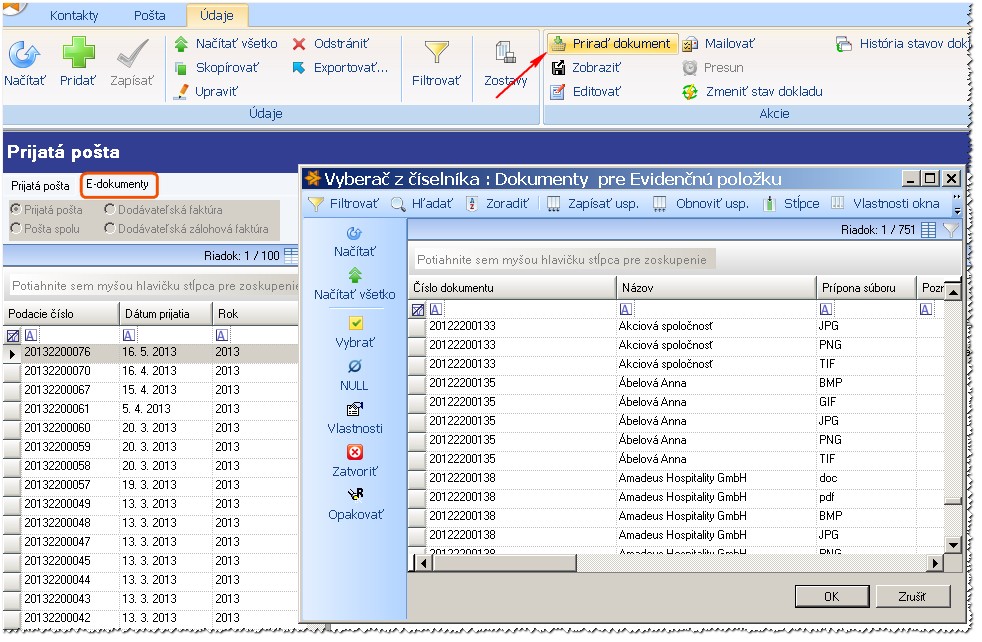Click Načítať všetko in Vyberač side panel
Image resolution: width=982 pixels, height=642 pixels.
click(x=354, y=285)
